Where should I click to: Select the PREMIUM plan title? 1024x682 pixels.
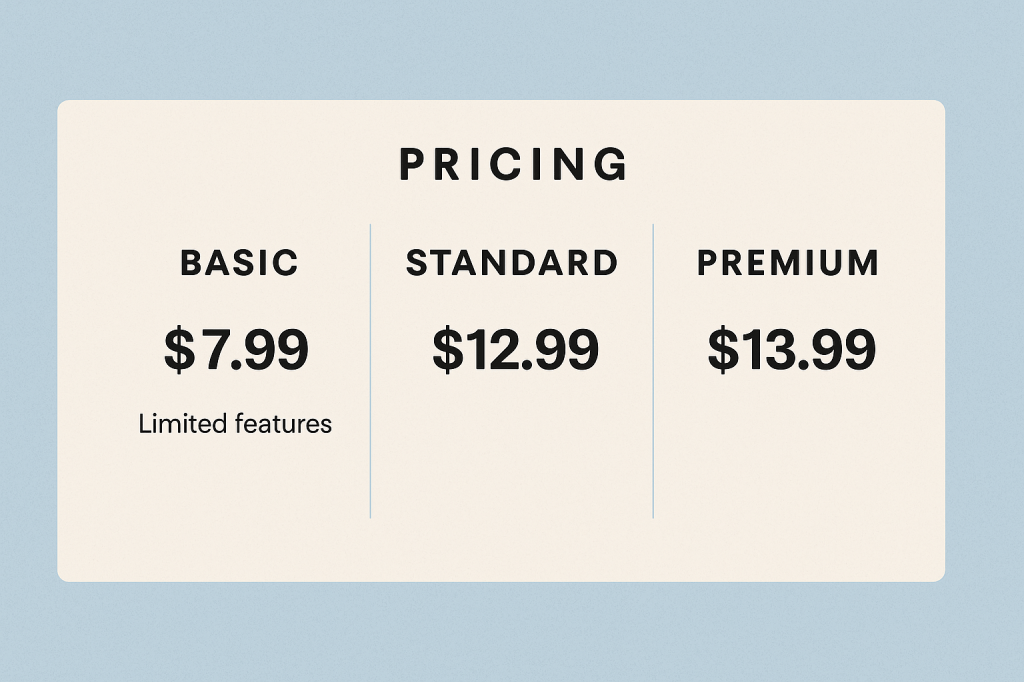pyautogui.click(x=788, y=263)
